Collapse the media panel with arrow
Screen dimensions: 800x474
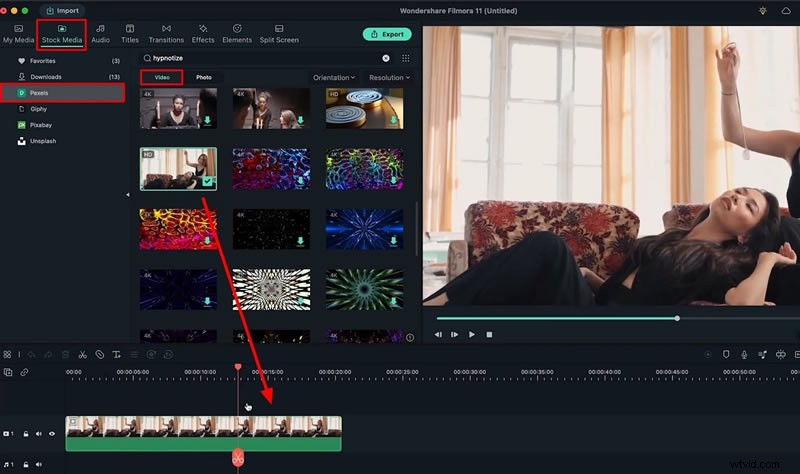(128, 194)
